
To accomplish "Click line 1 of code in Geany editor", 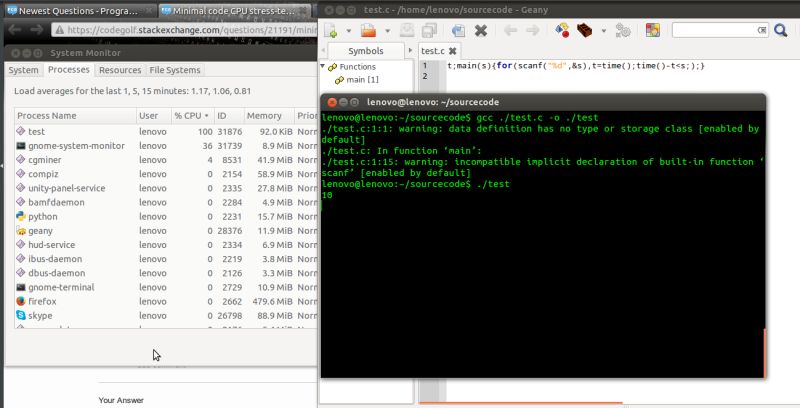I will click(576, 66).
